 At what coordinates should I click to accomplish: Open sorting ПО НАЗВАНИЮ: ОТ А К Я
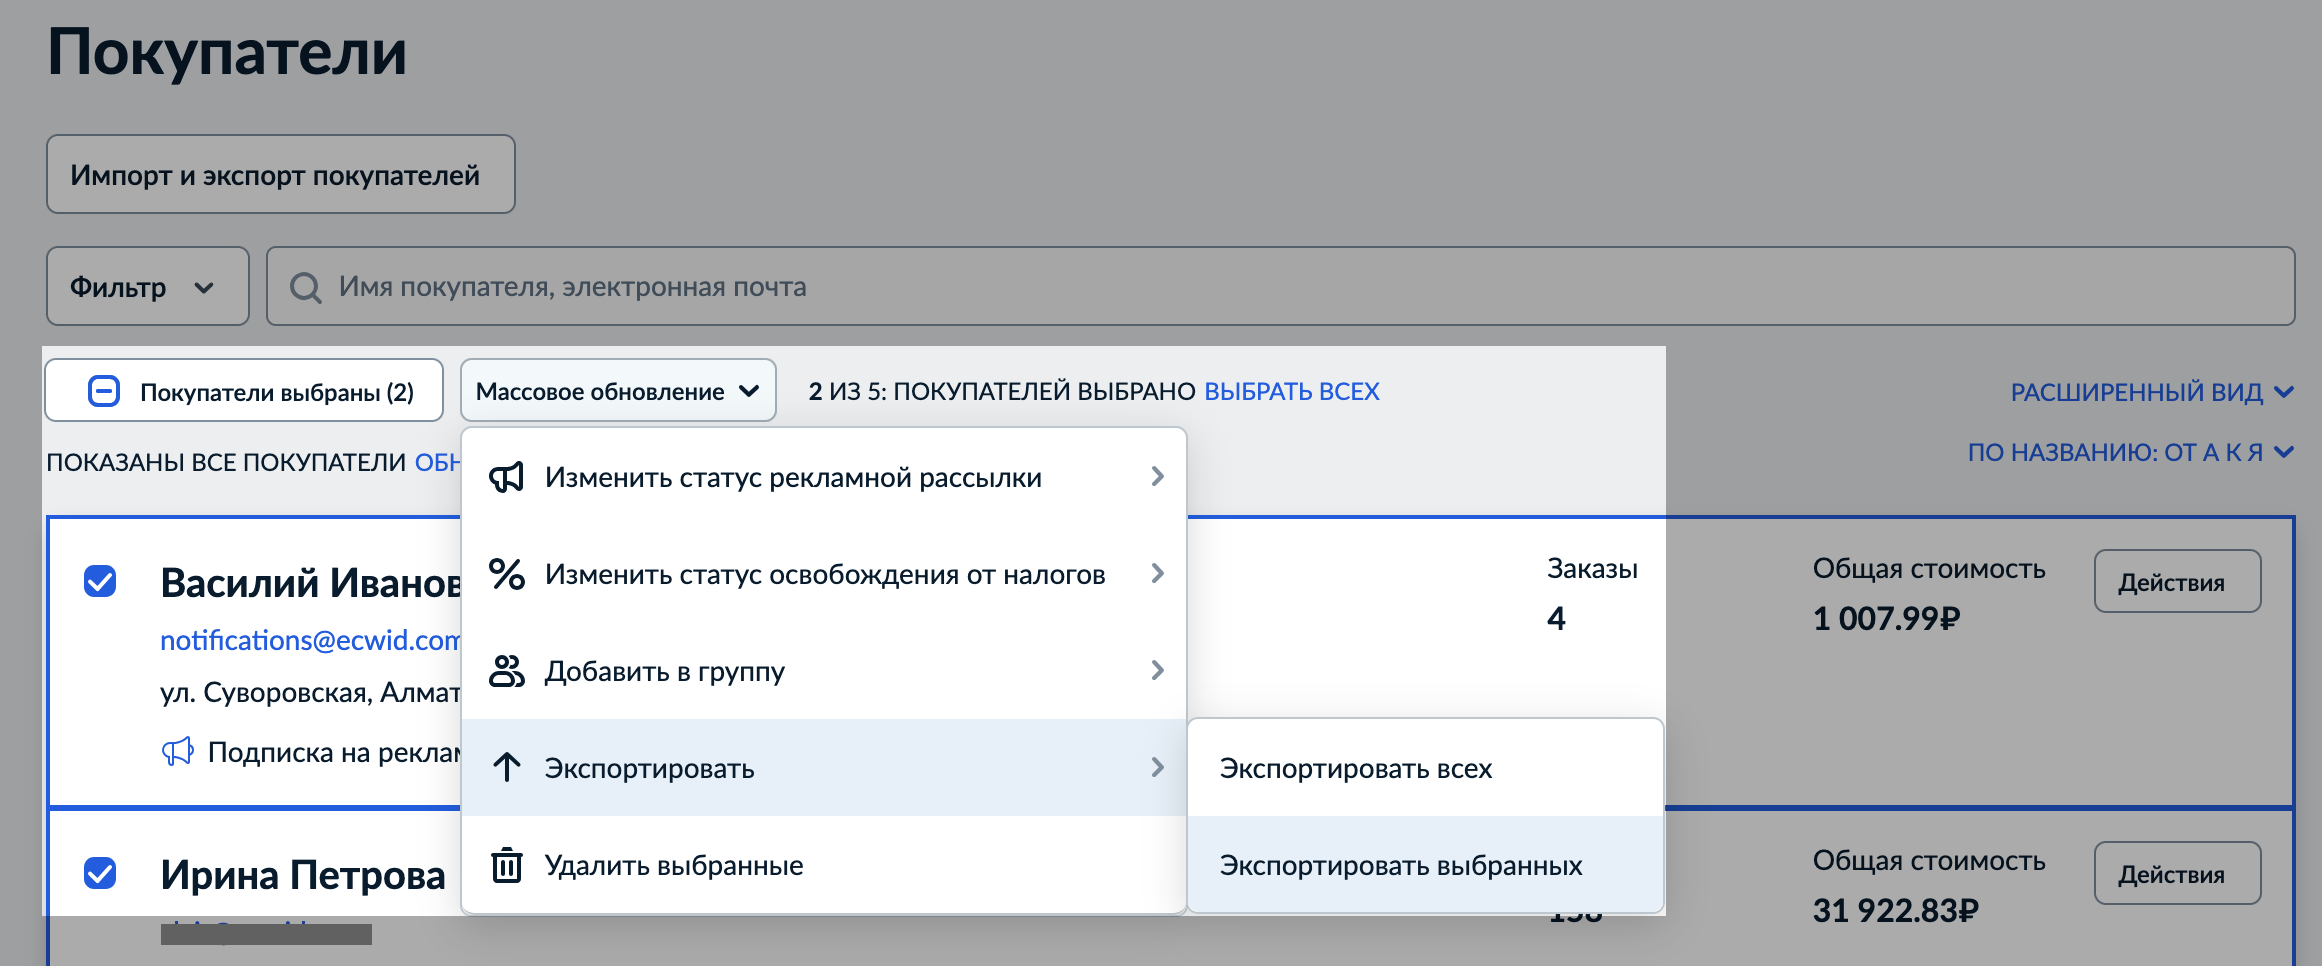[2130, 453]
